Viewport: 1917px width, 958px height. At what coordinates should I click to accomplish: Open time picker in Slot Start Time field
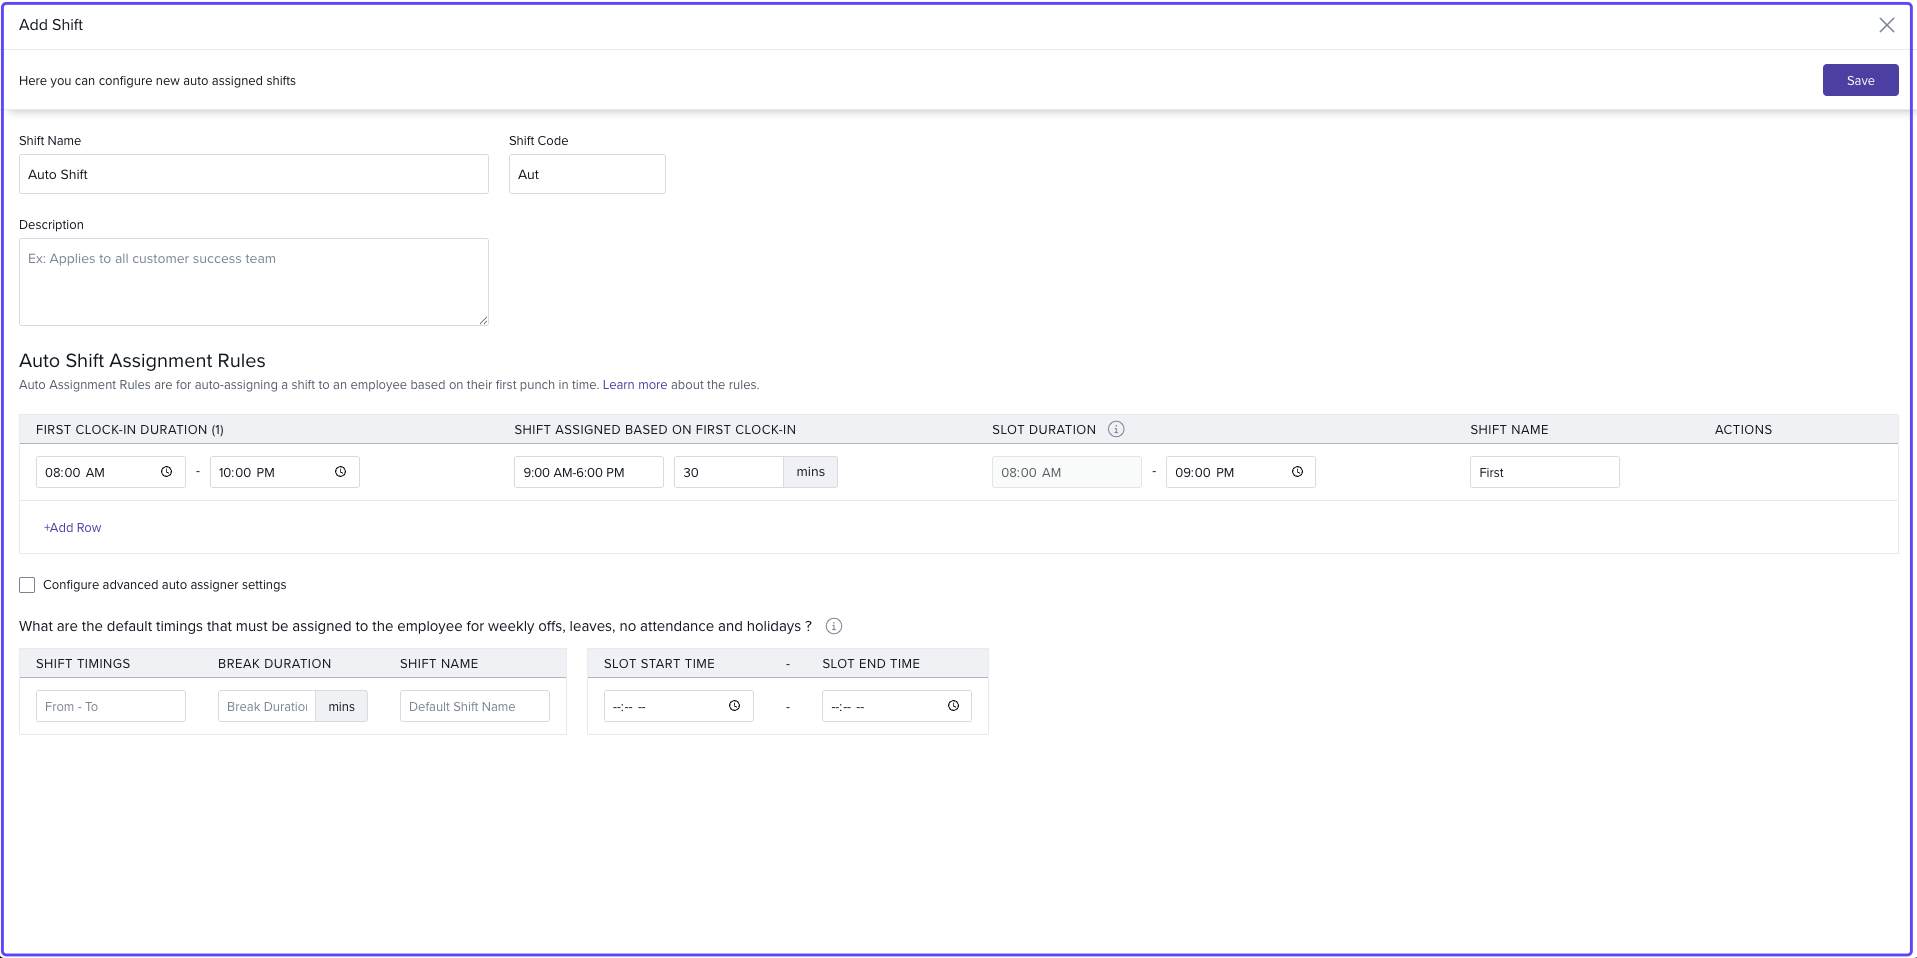(x=734, y=706)
